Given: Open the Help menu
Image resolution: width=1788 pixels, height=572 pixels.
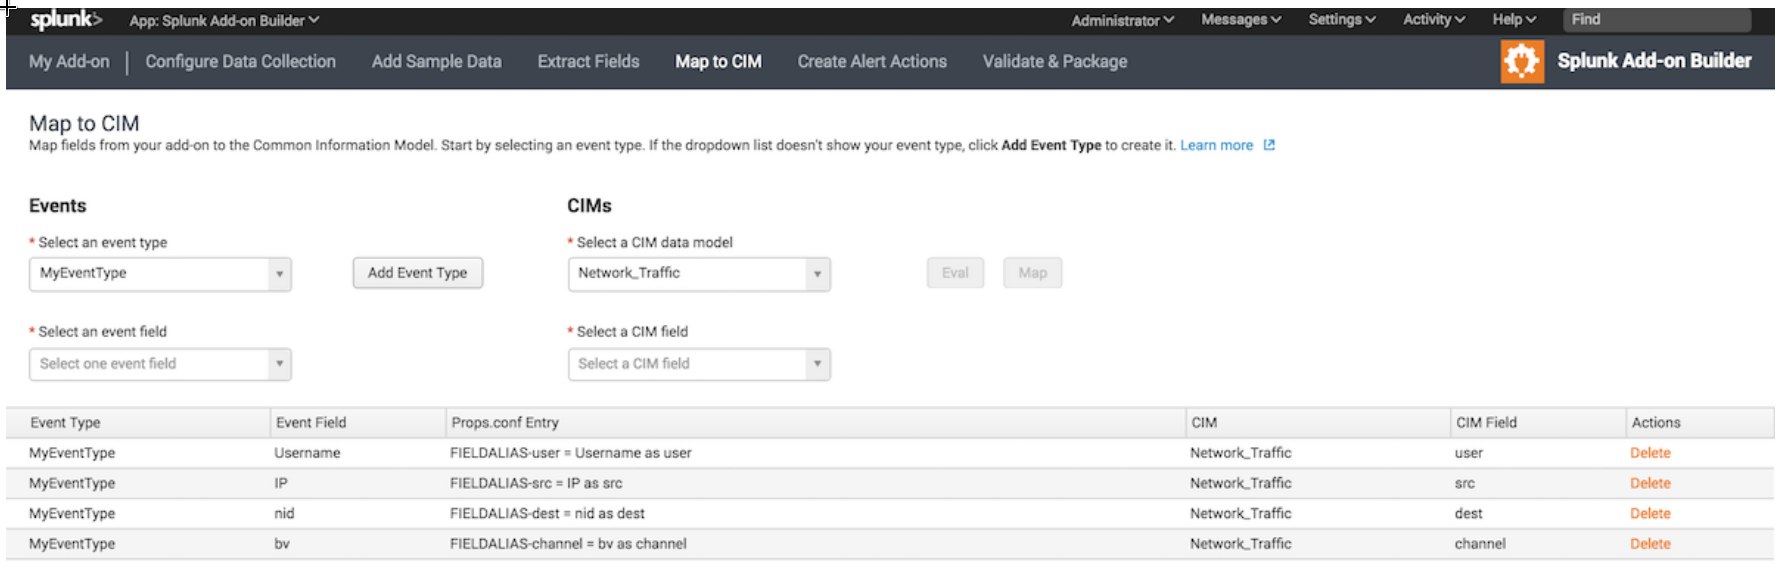Looking at the screenshot, I should tap(1514, 20).
